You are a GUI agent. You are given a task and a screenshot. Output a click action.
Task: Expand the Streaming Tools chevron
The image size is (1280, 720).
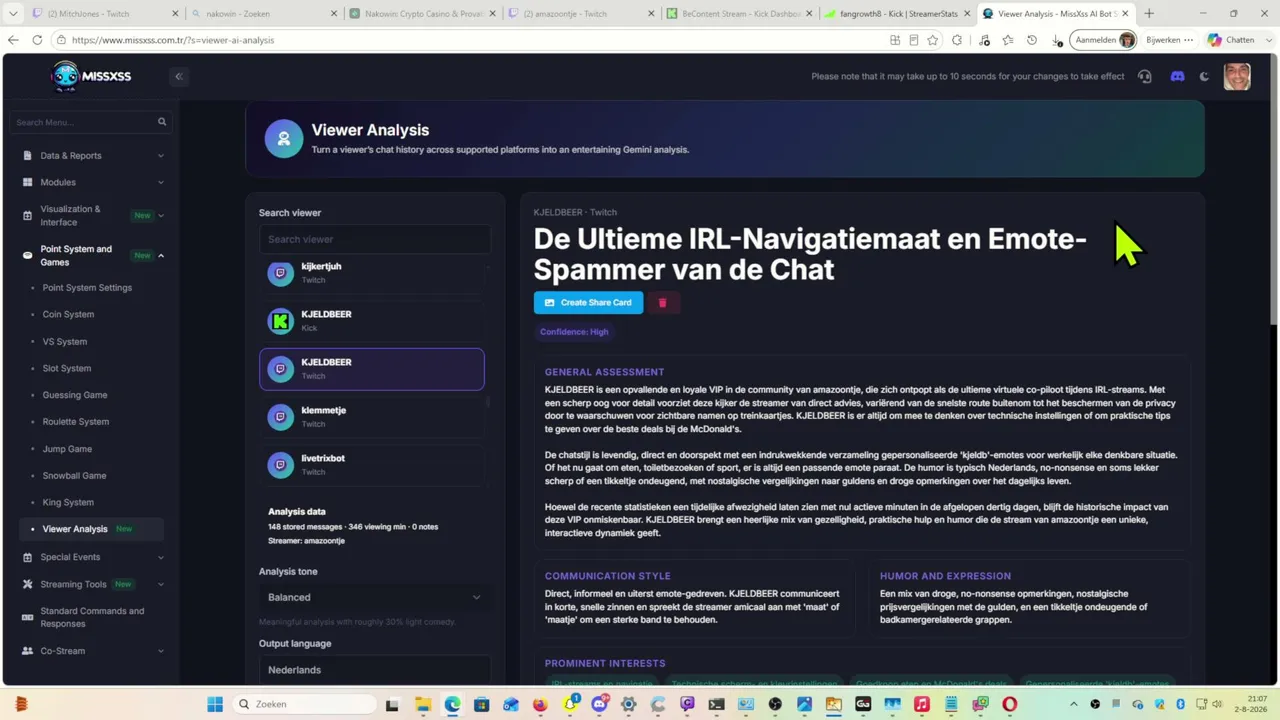pos(161,584)
